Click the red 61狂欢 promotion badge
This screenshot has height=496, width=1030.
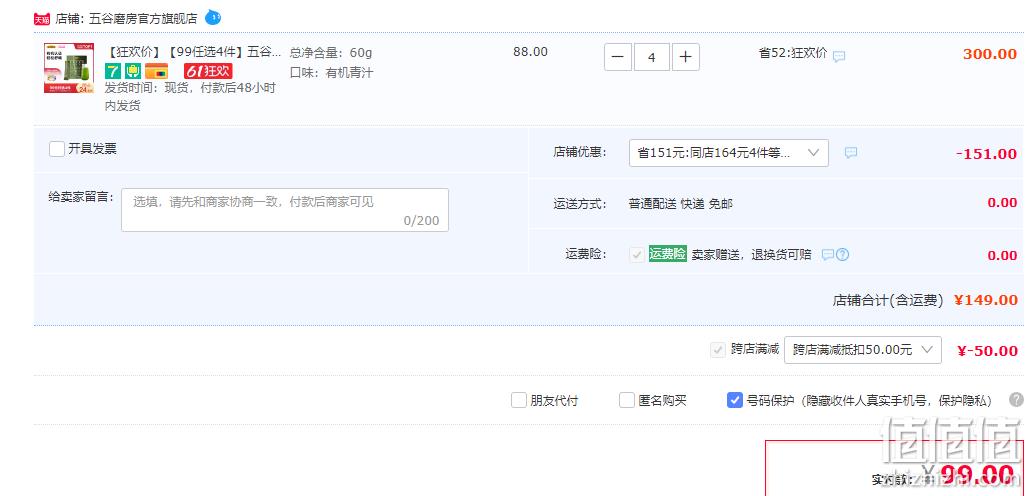coord(208,70)
